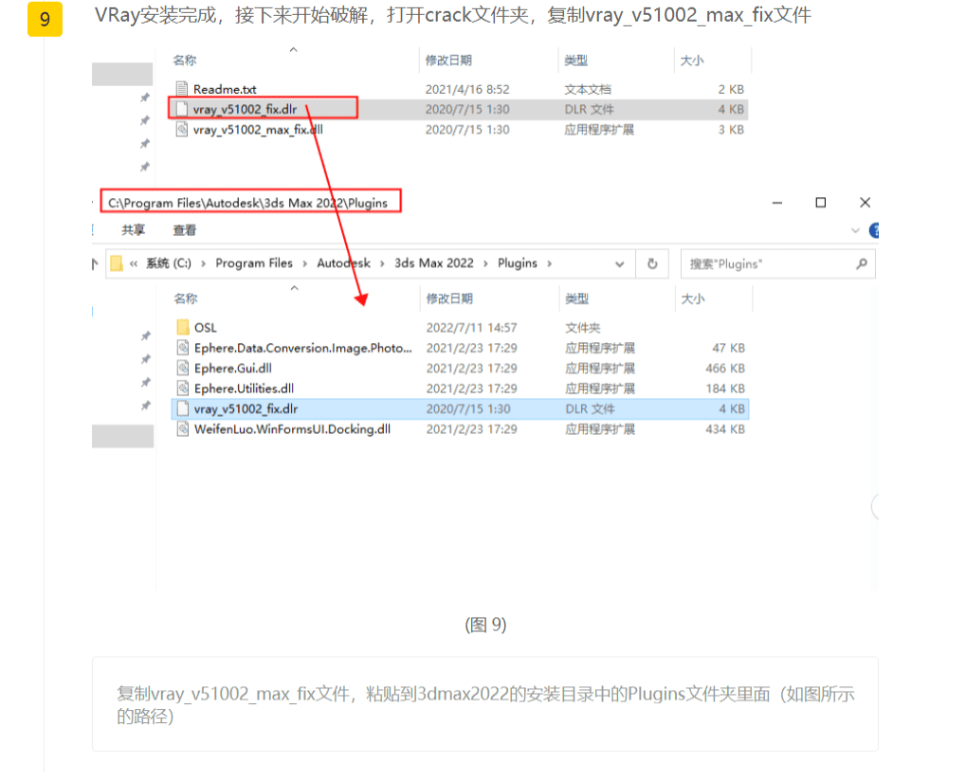Click the refresh icon beside address bar
Viewport: 960px width, 772px height.
[x=652, y=264]
